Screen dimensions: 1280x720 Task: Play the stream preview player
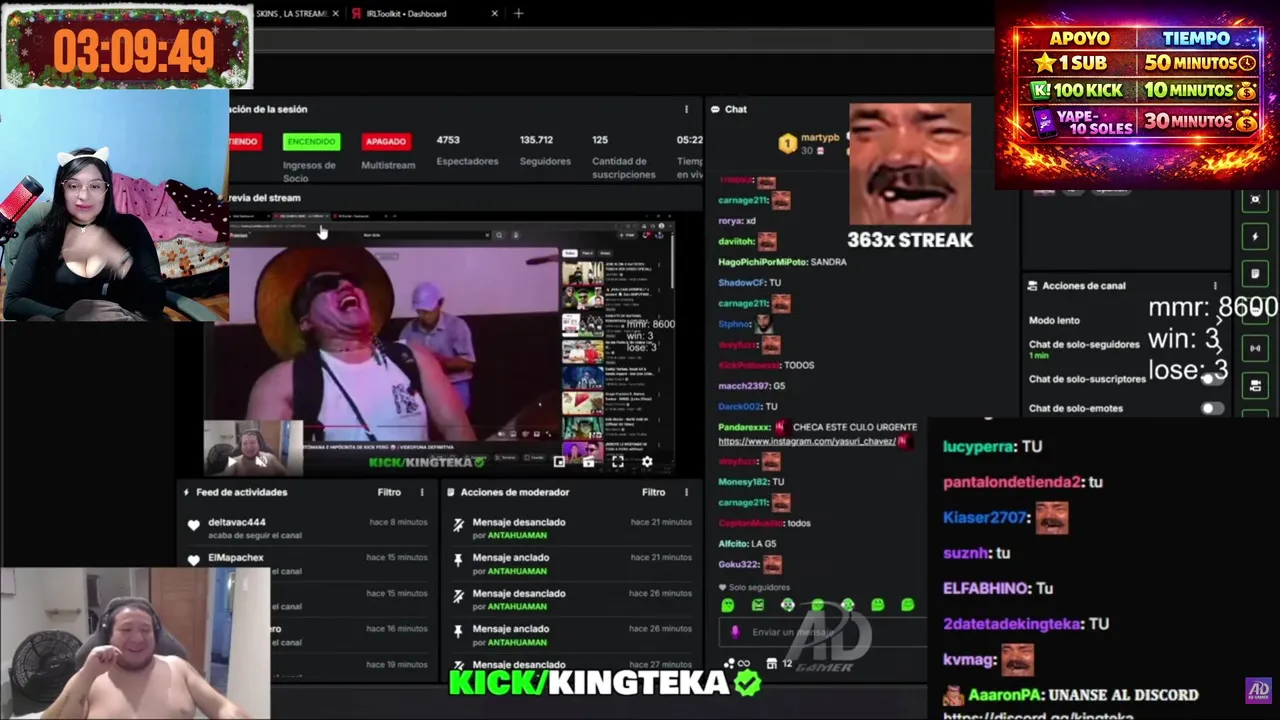(231, 462)
